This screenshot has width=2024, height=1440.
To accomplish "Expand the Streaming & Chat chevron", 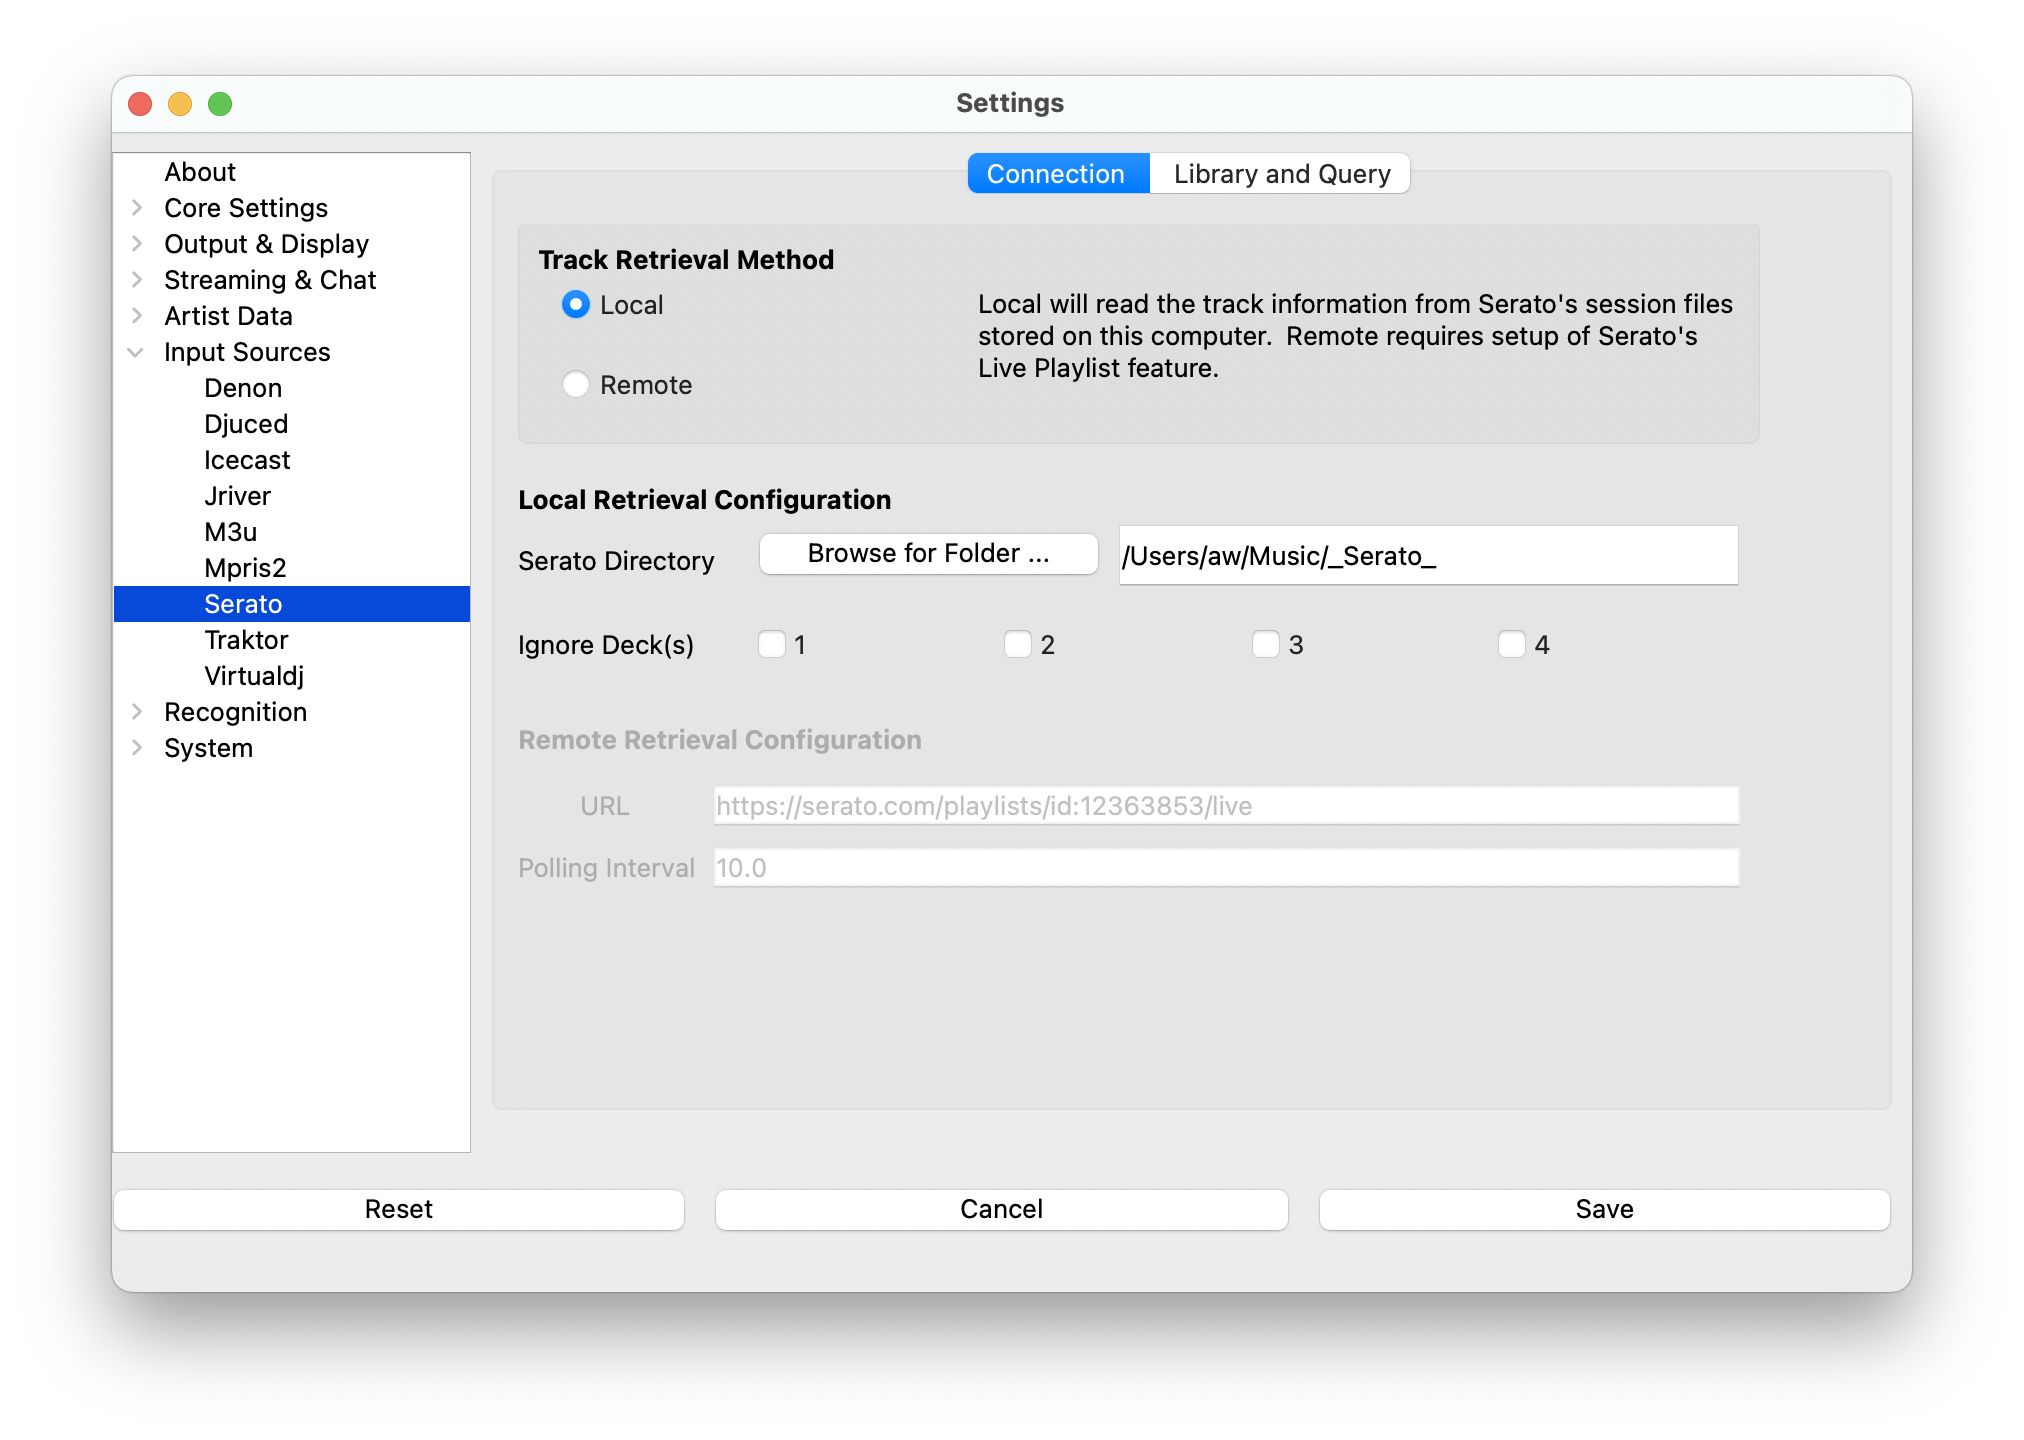I will (x=137, y=280).
